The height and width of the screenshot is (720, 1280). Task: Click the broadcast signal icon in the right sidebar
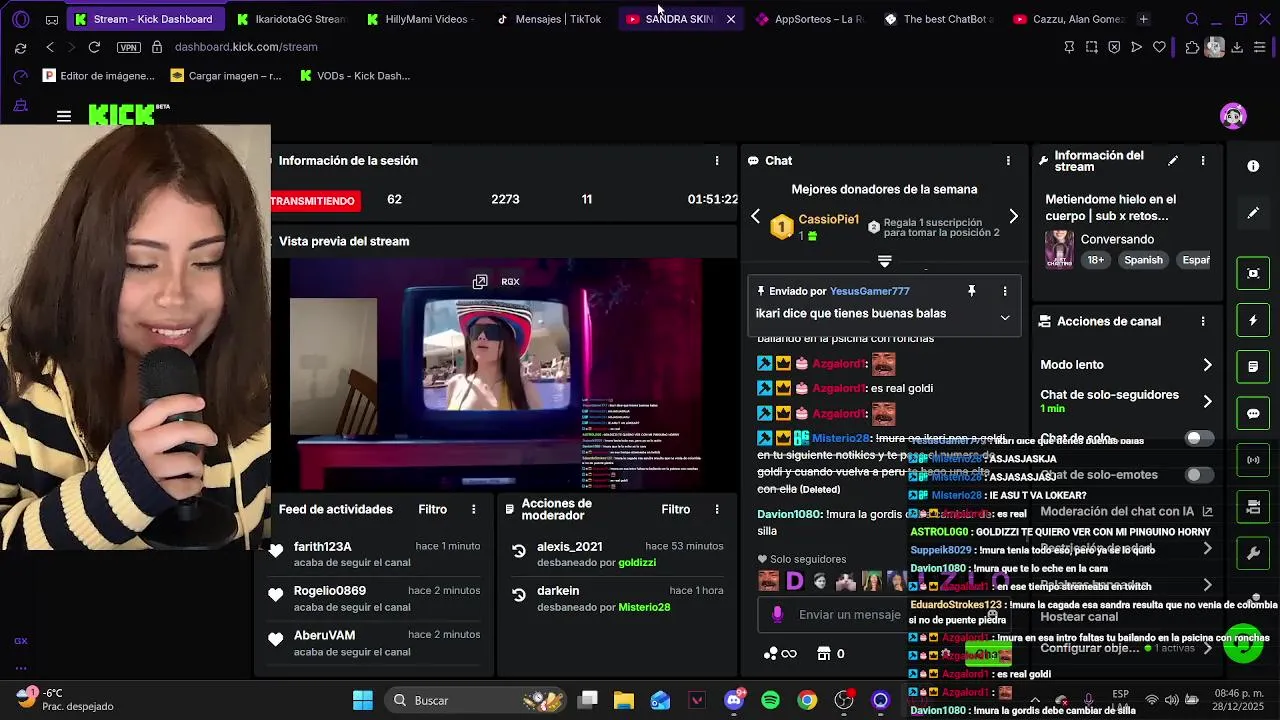(1253, 460)
